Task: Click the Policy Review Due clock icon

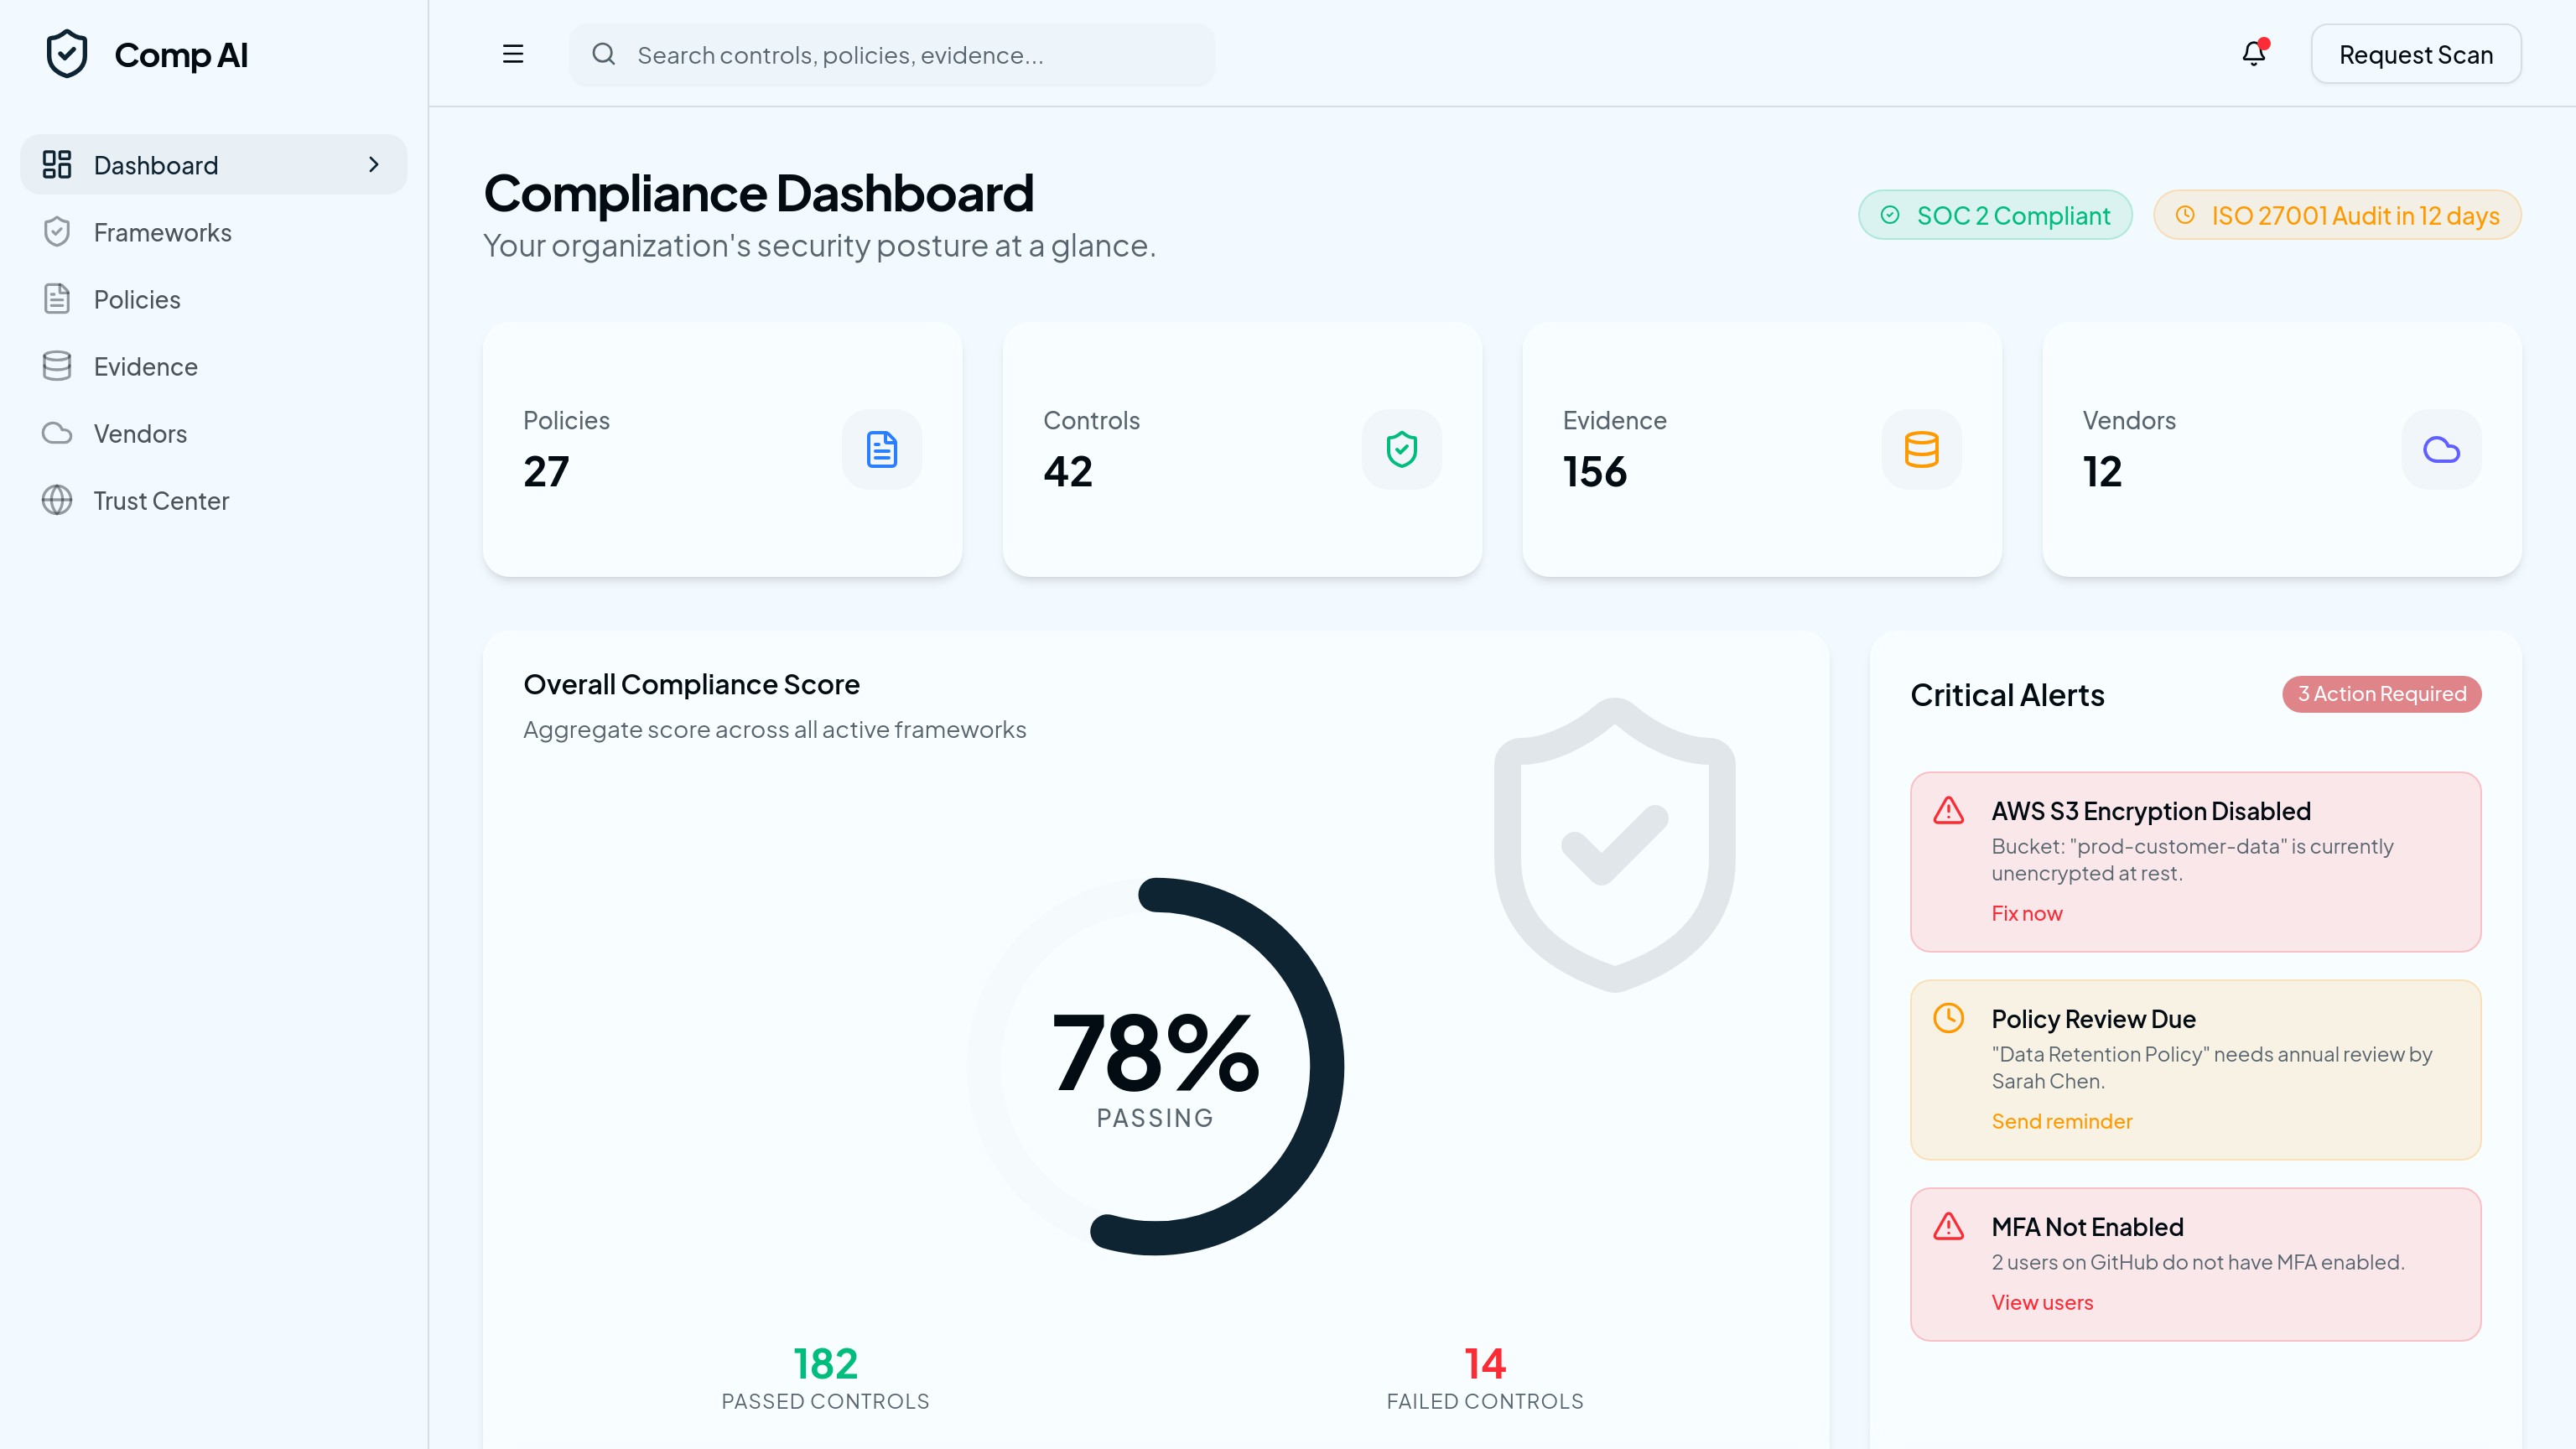Action: click(x=1948, y=1018)
